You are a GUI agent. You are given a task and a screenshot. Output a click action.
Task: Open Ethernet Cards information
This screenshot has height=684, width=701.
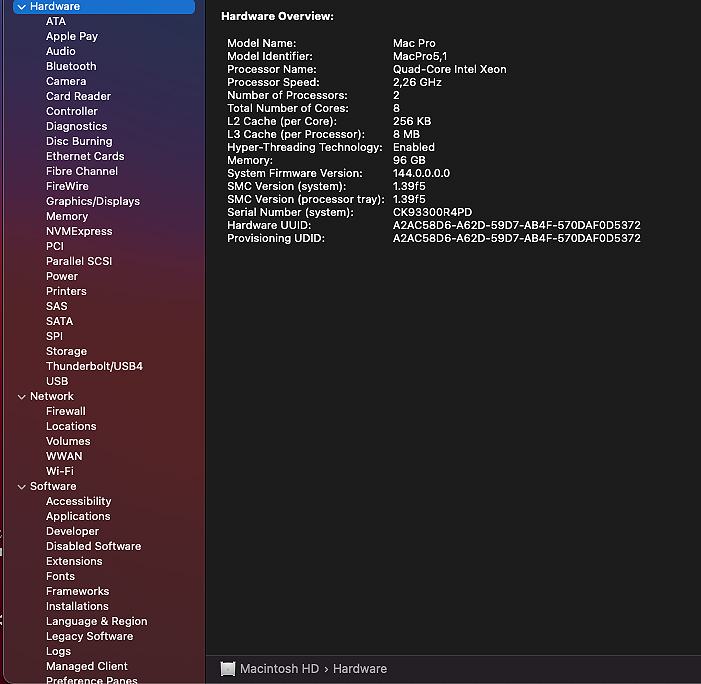tap(85, 156)
